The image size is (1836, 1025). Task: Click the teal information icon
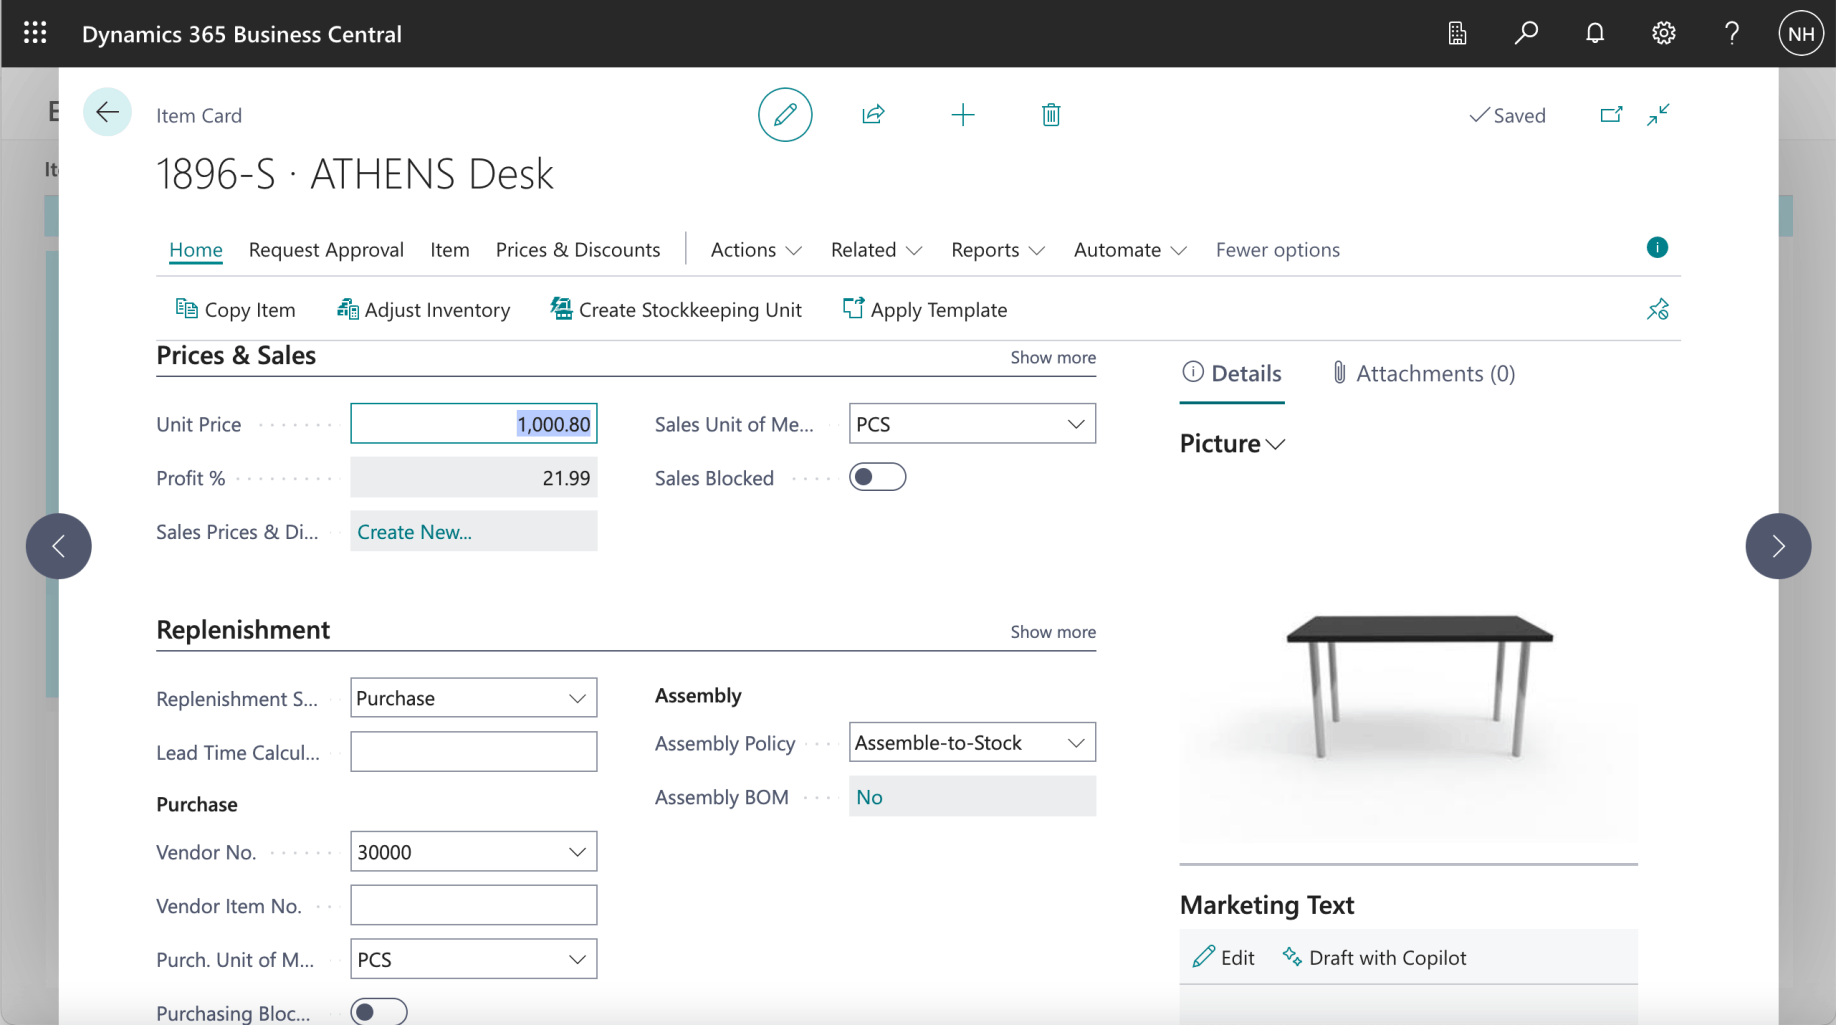coord(1657,247)
